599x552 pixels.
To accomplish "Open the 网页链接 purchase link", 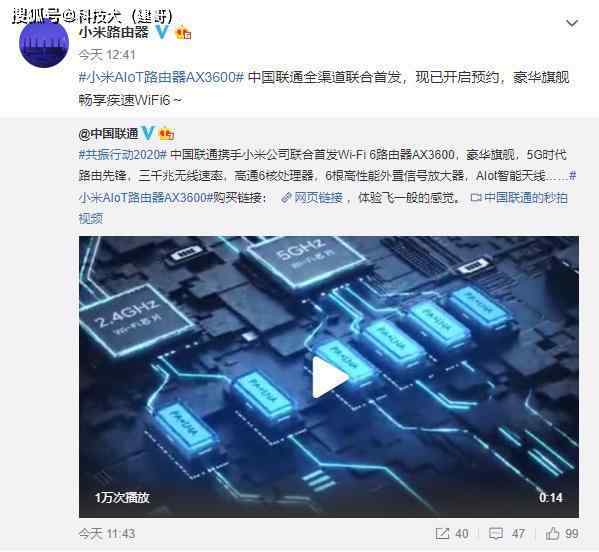I will [x=312, y=197].
